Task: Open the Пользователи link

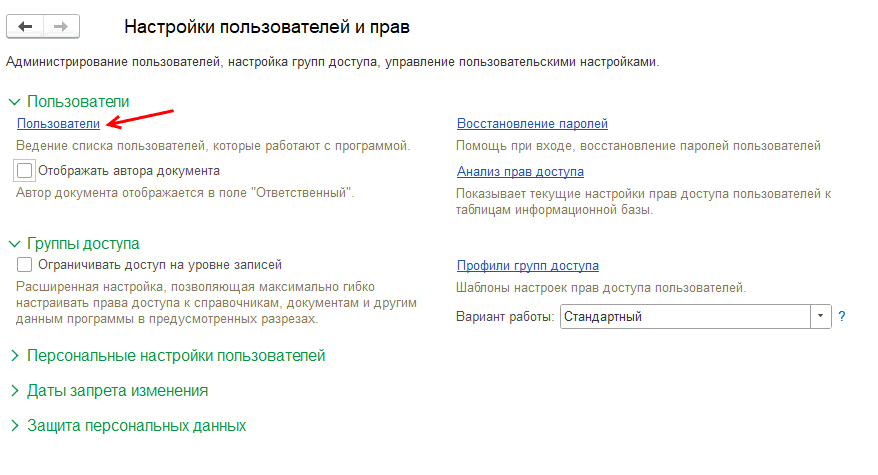Action: coord(58,124)
